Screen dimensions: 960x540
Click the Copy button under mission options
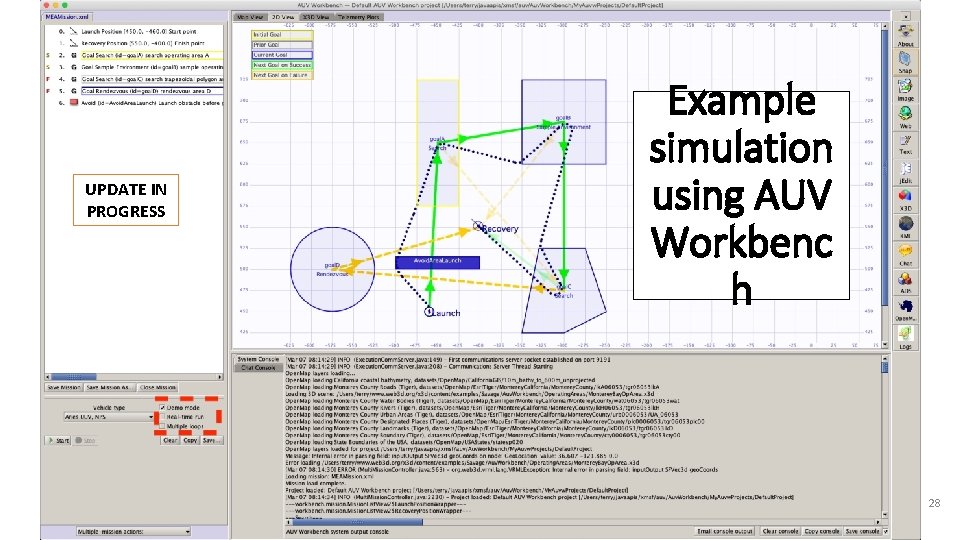190,440
